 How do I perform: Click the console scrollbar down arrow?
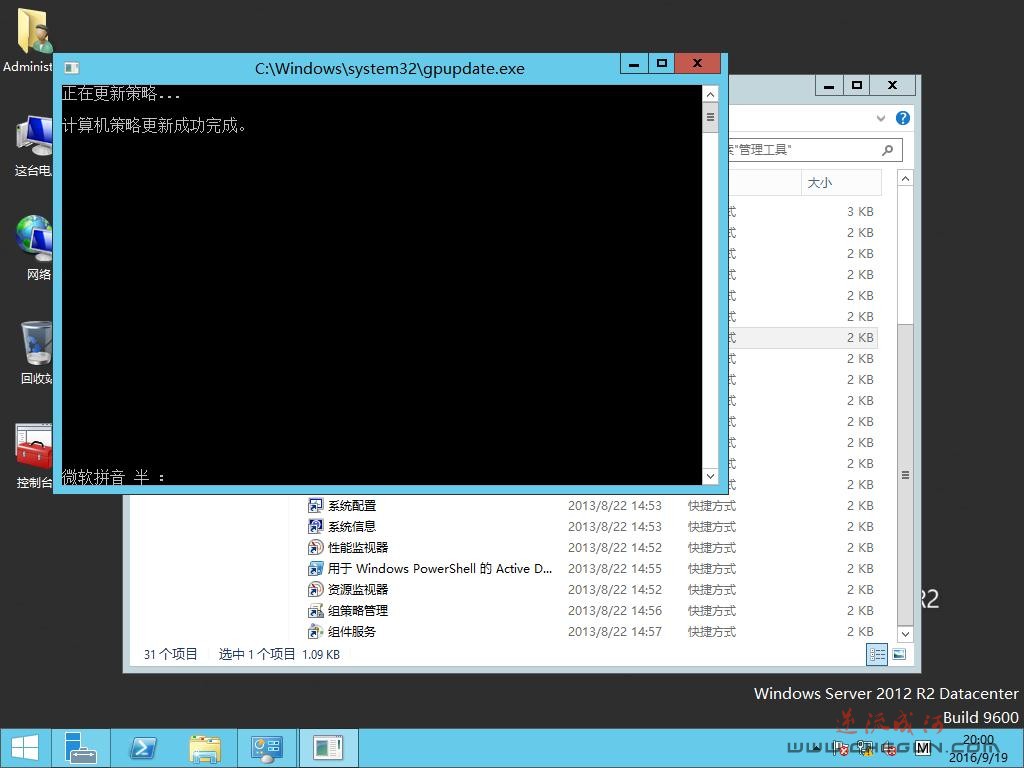coord(710,476)
